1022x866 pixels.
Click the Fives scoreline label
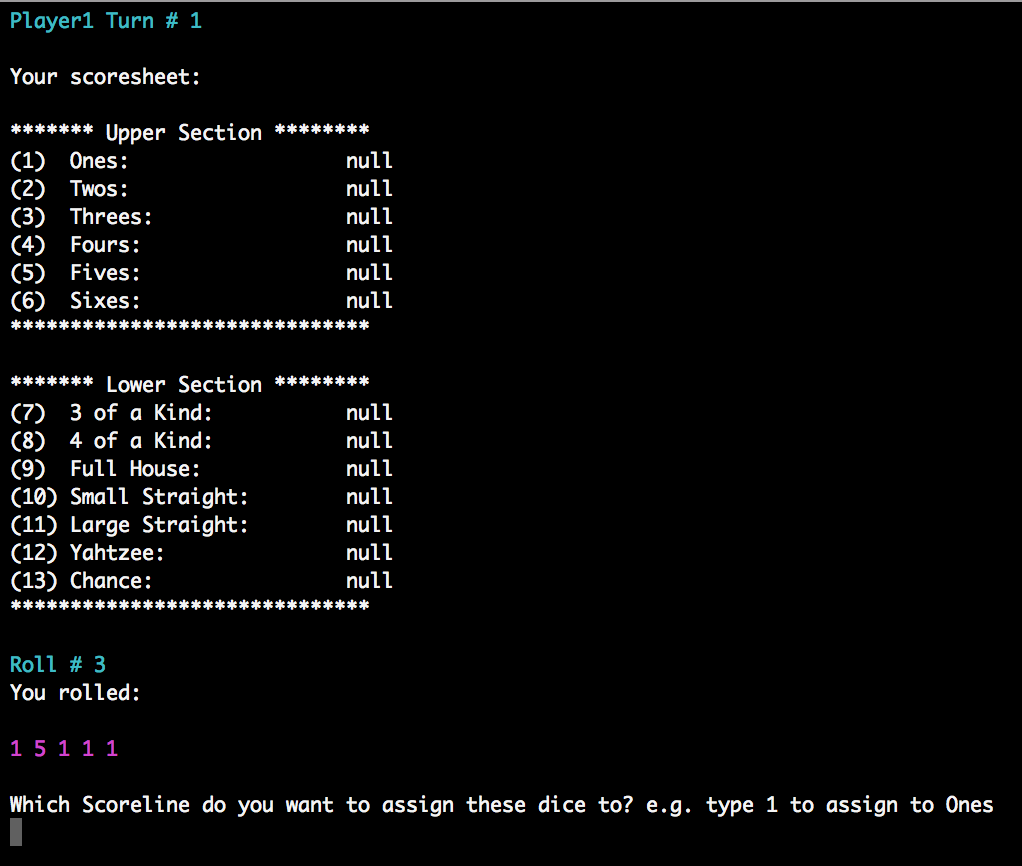click(x=105, y=272)
